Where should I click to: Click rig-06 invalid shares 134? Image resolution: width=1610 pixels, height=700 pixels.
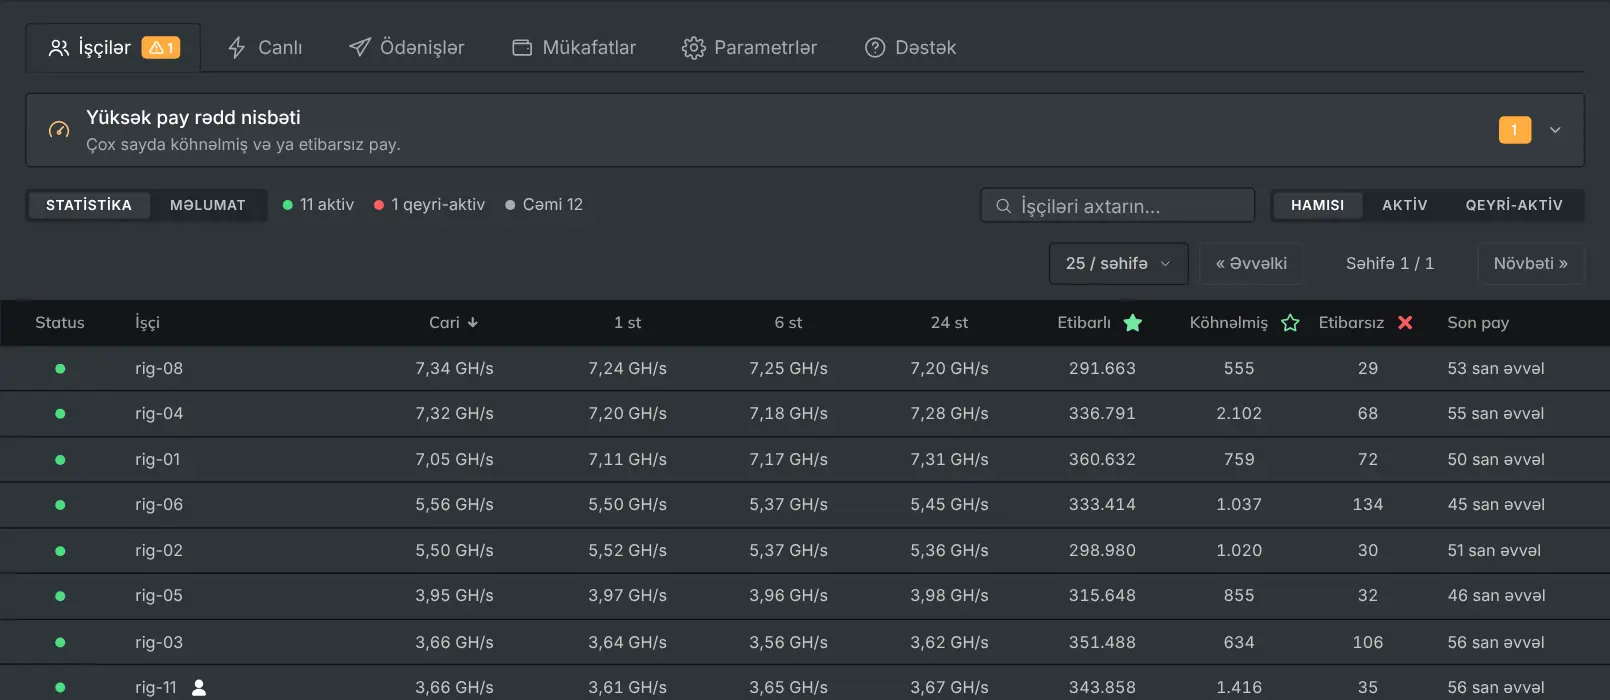pos(1368,505)
